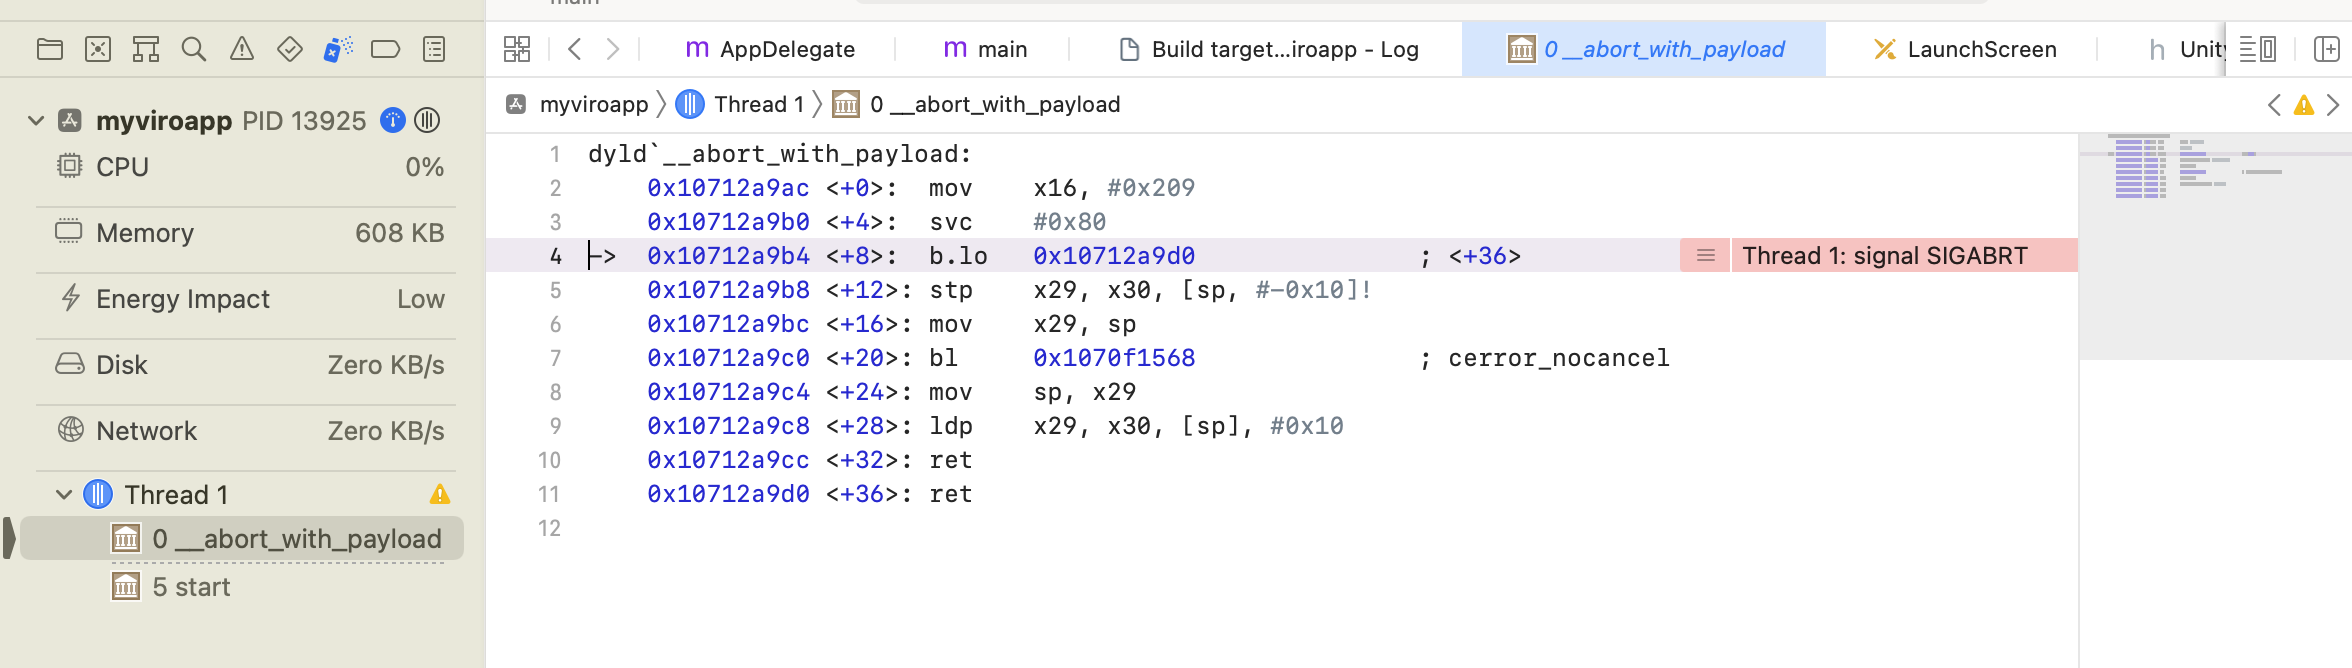Viewport: 2352px width, 668px height.
Task: Click the svc instruction on line 3
Action: pos(950,222)
